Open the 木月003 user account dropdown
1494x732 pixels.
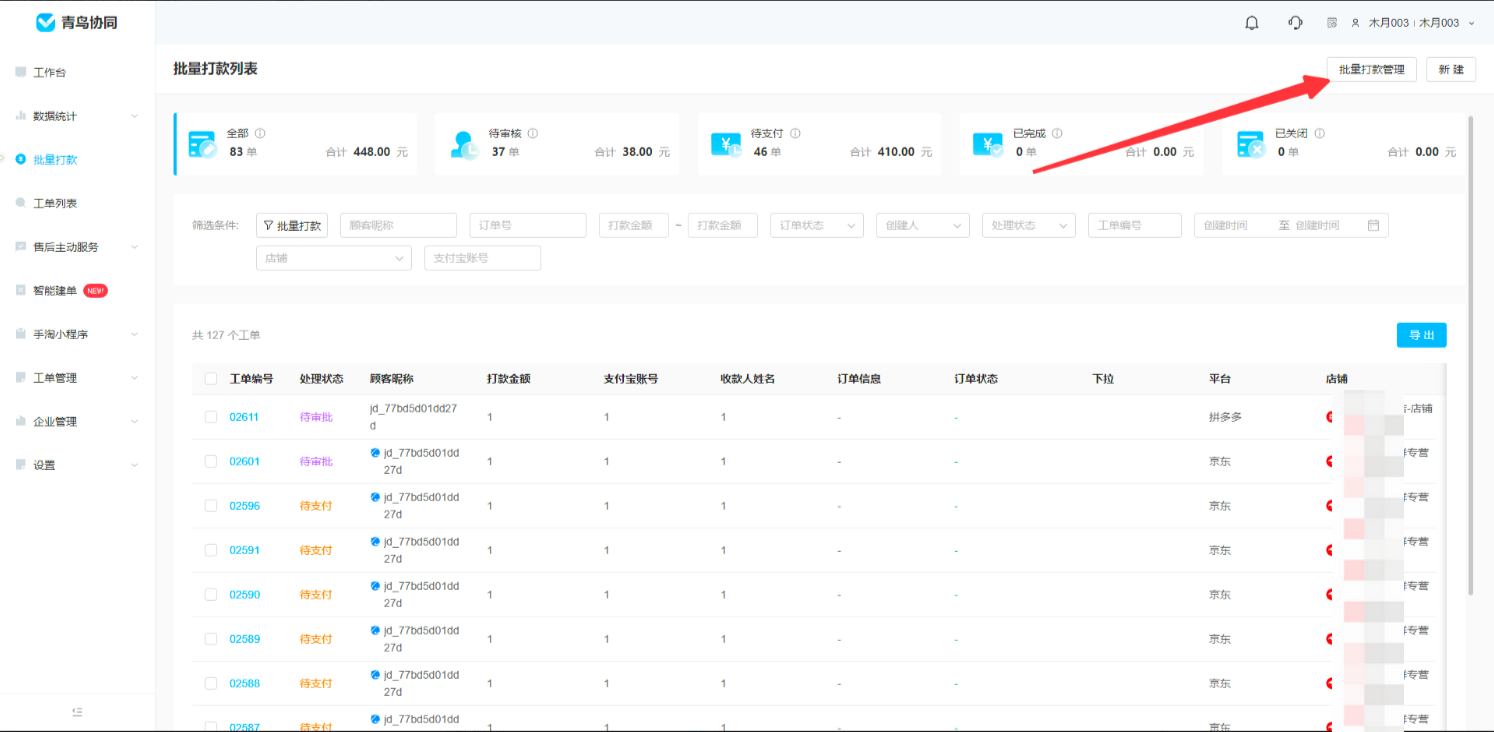[x=1413, y=23]
